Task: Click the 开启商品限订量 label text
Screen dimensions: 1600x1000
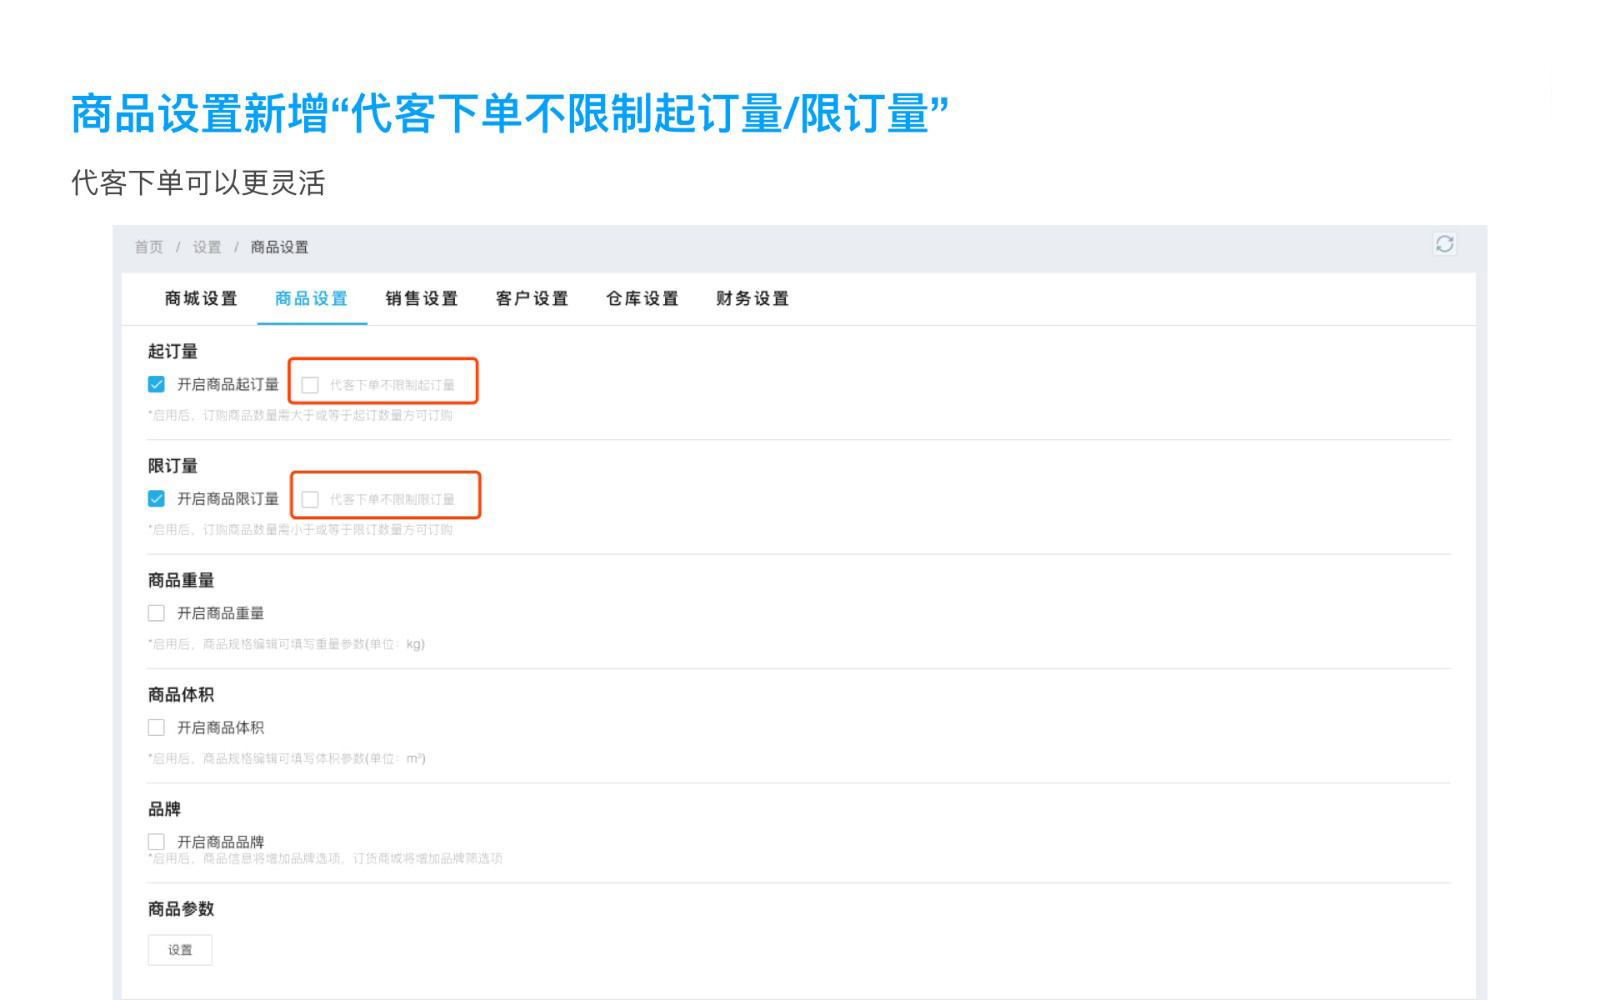Action: 228,499
